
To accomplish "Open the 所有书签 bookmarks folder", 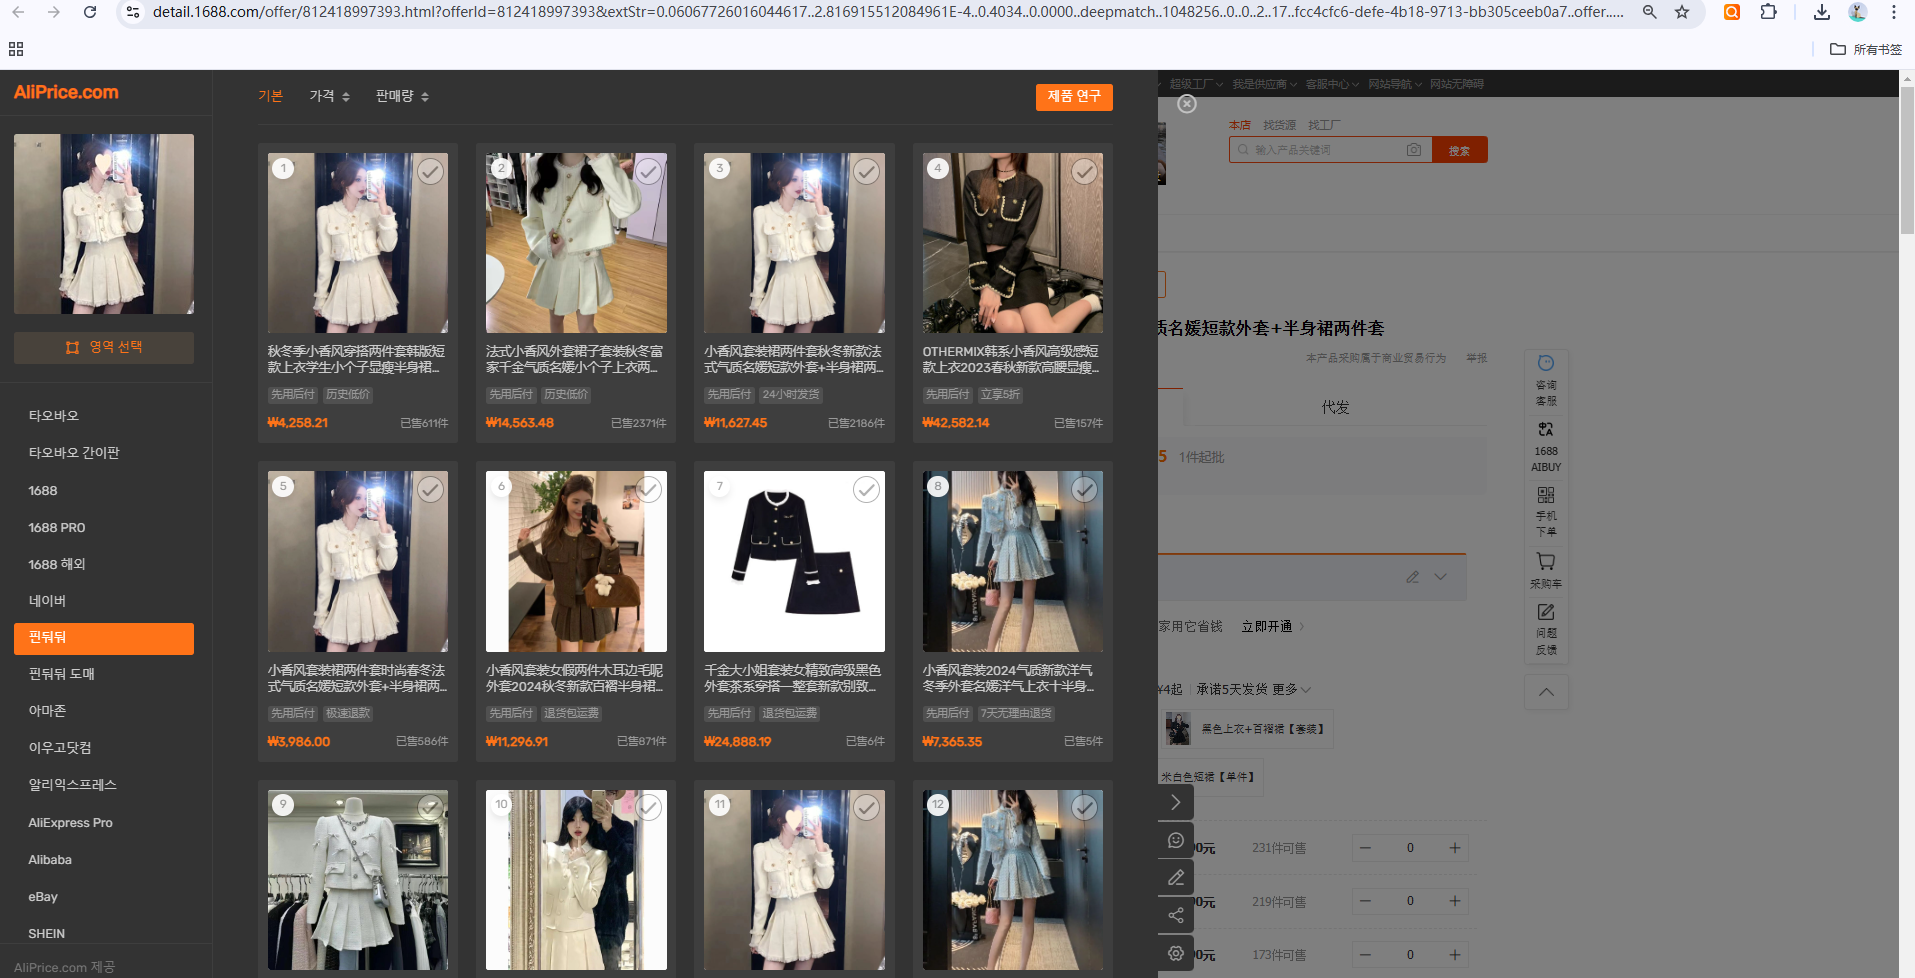I will 1866,49.
